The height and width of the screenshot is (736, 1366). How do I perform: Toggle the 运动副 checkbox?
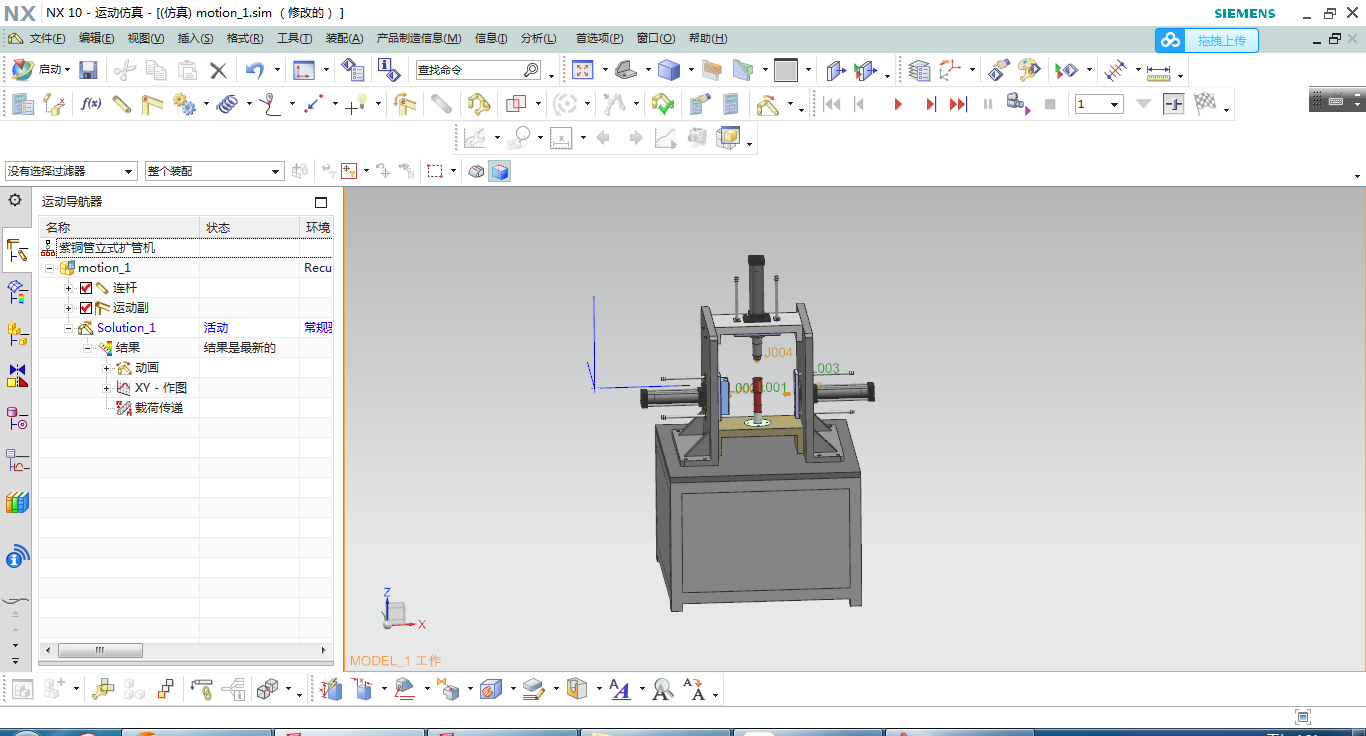[x=86, y=308]
